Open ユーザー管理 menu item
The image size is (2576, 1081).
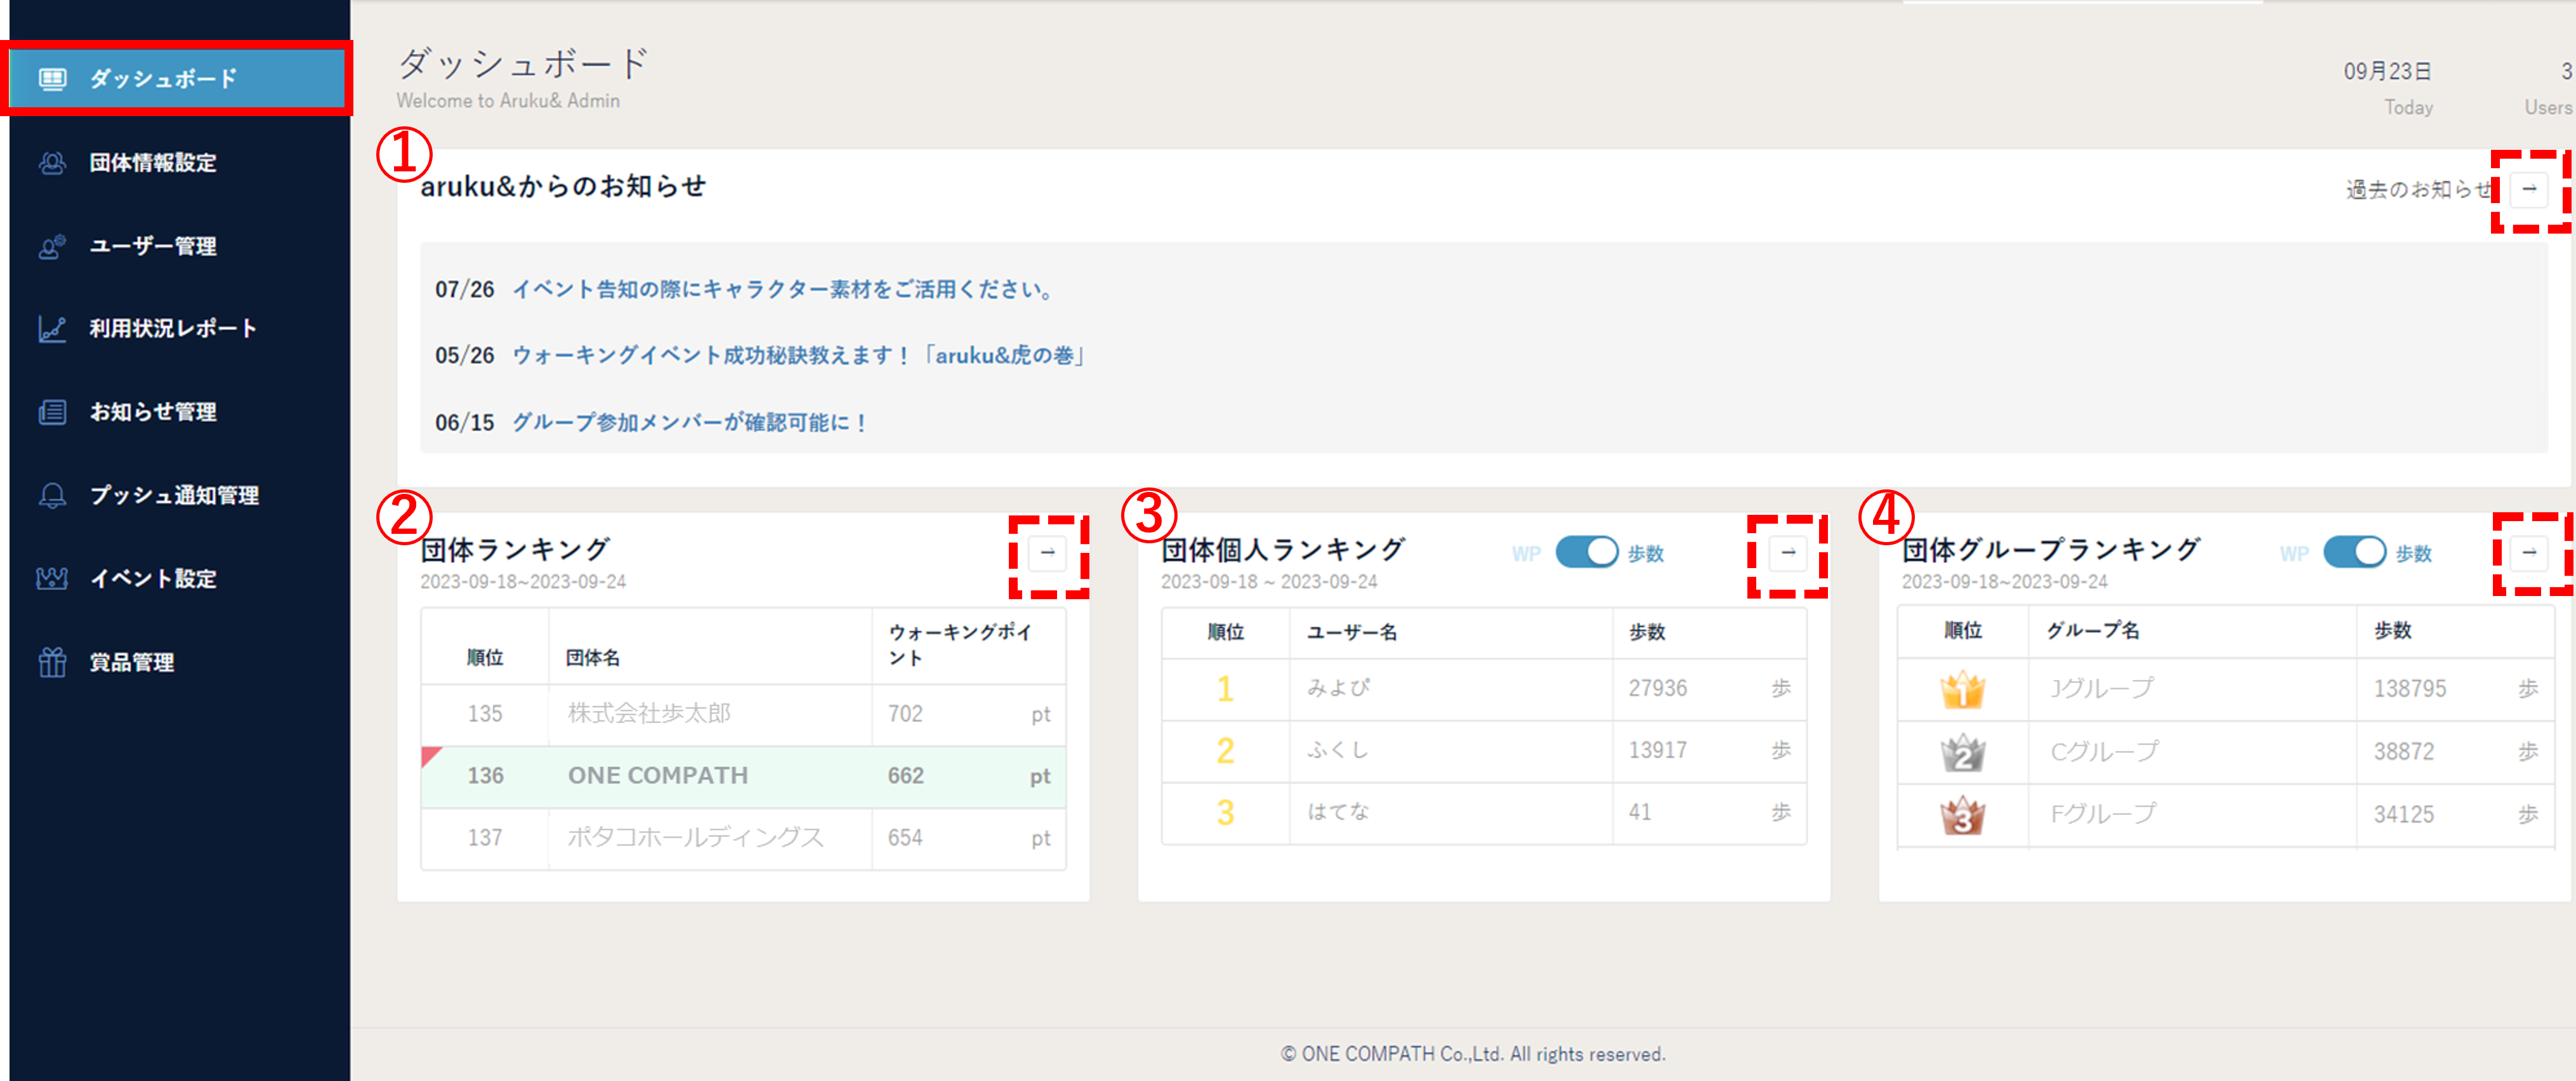(153, 246)
